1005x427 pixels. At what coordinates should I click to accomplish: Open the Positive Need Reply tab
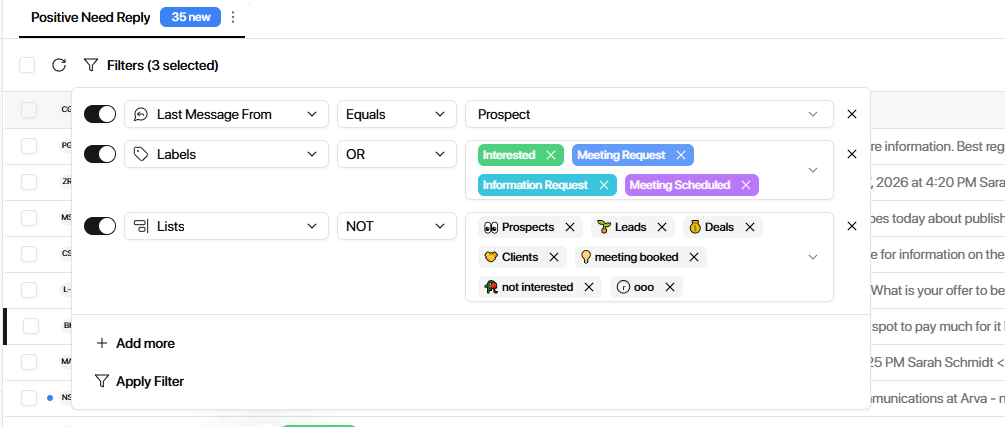pyautogui.click(x=90, y=17)
